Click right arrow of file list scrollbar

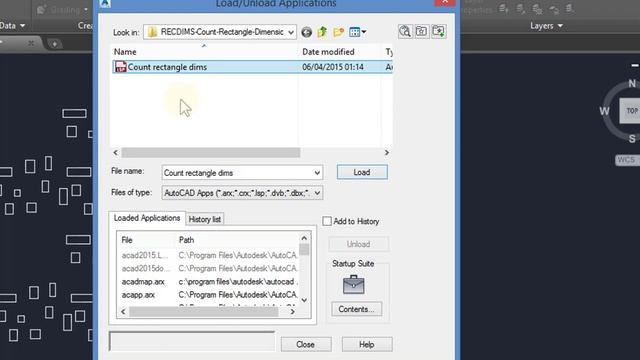387,152
